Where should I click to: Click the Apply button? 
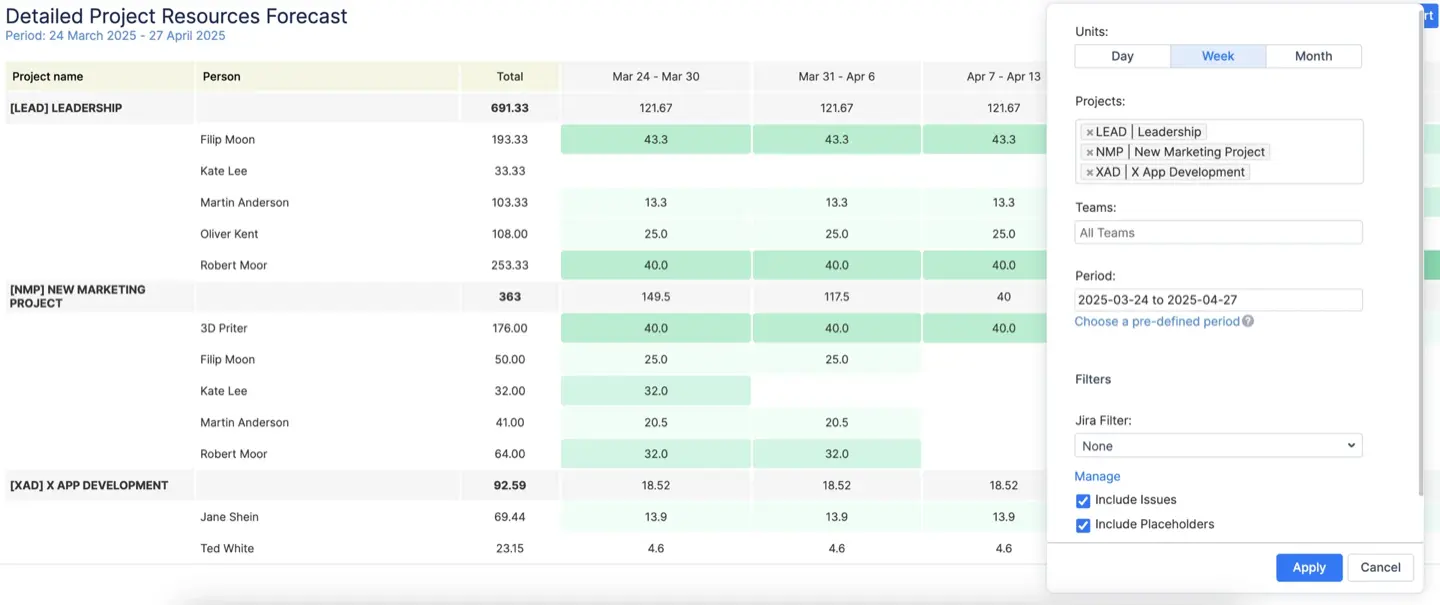point(1308,567)
